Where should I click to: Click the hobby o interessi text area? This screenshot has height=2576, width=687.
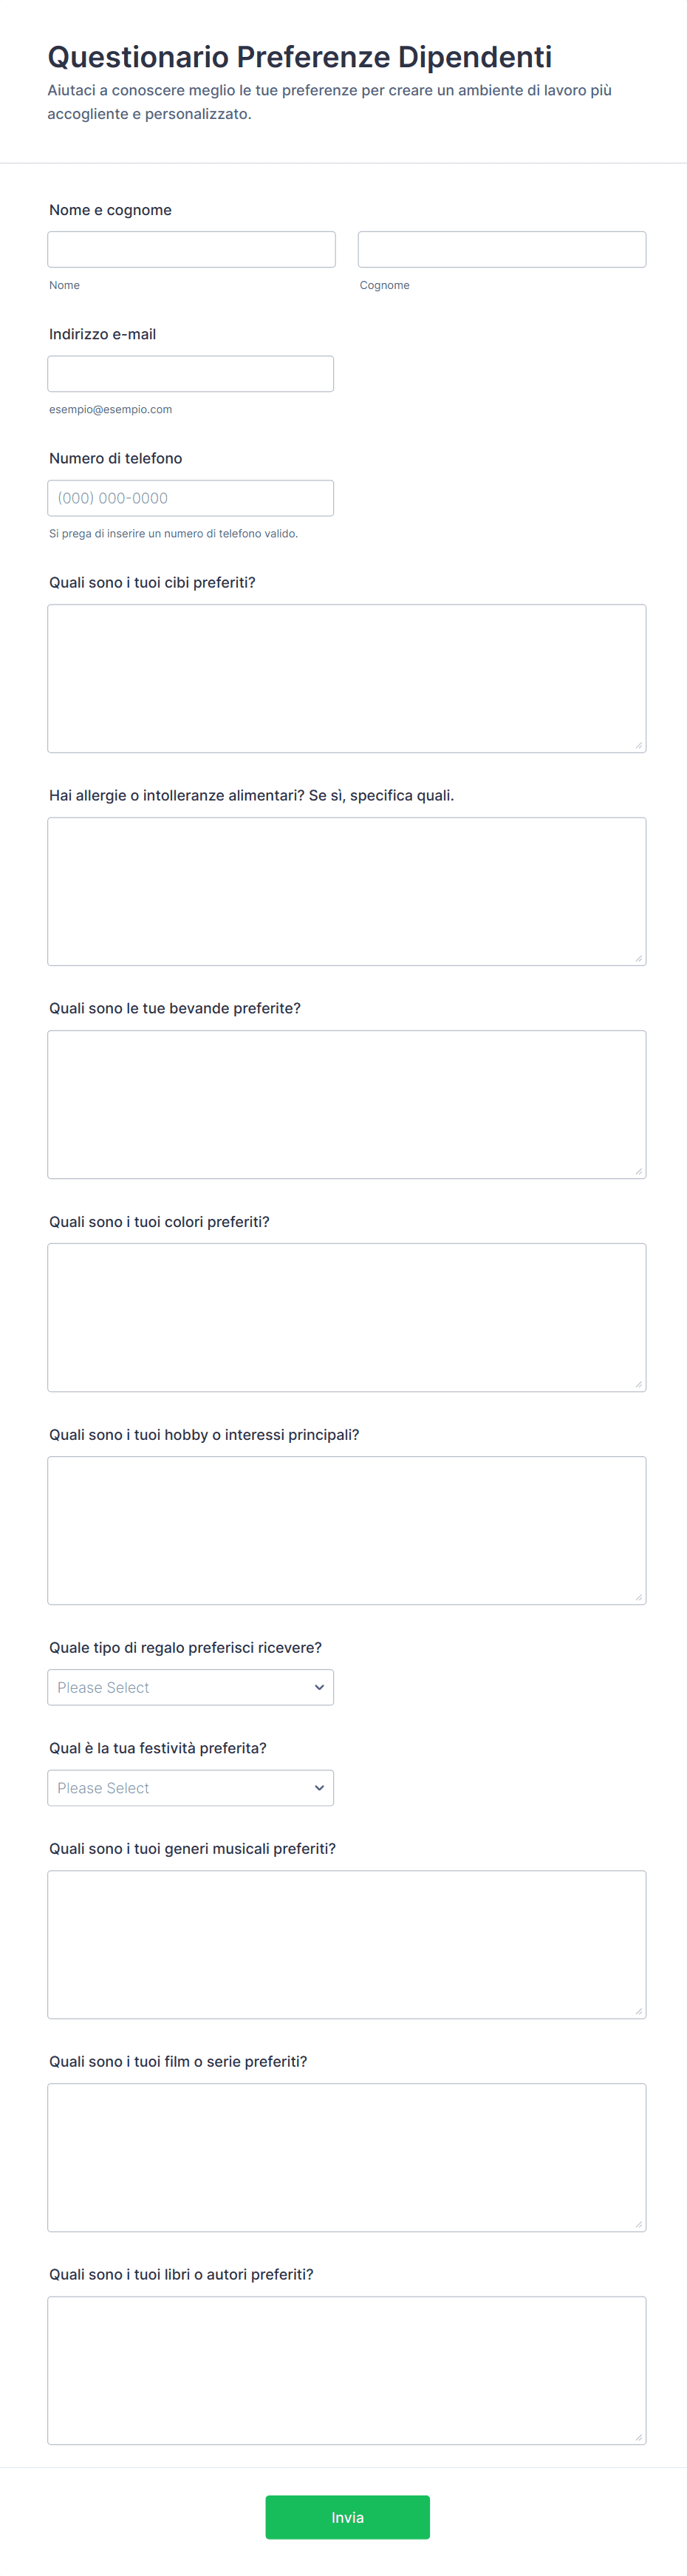tap(346, 1529)
